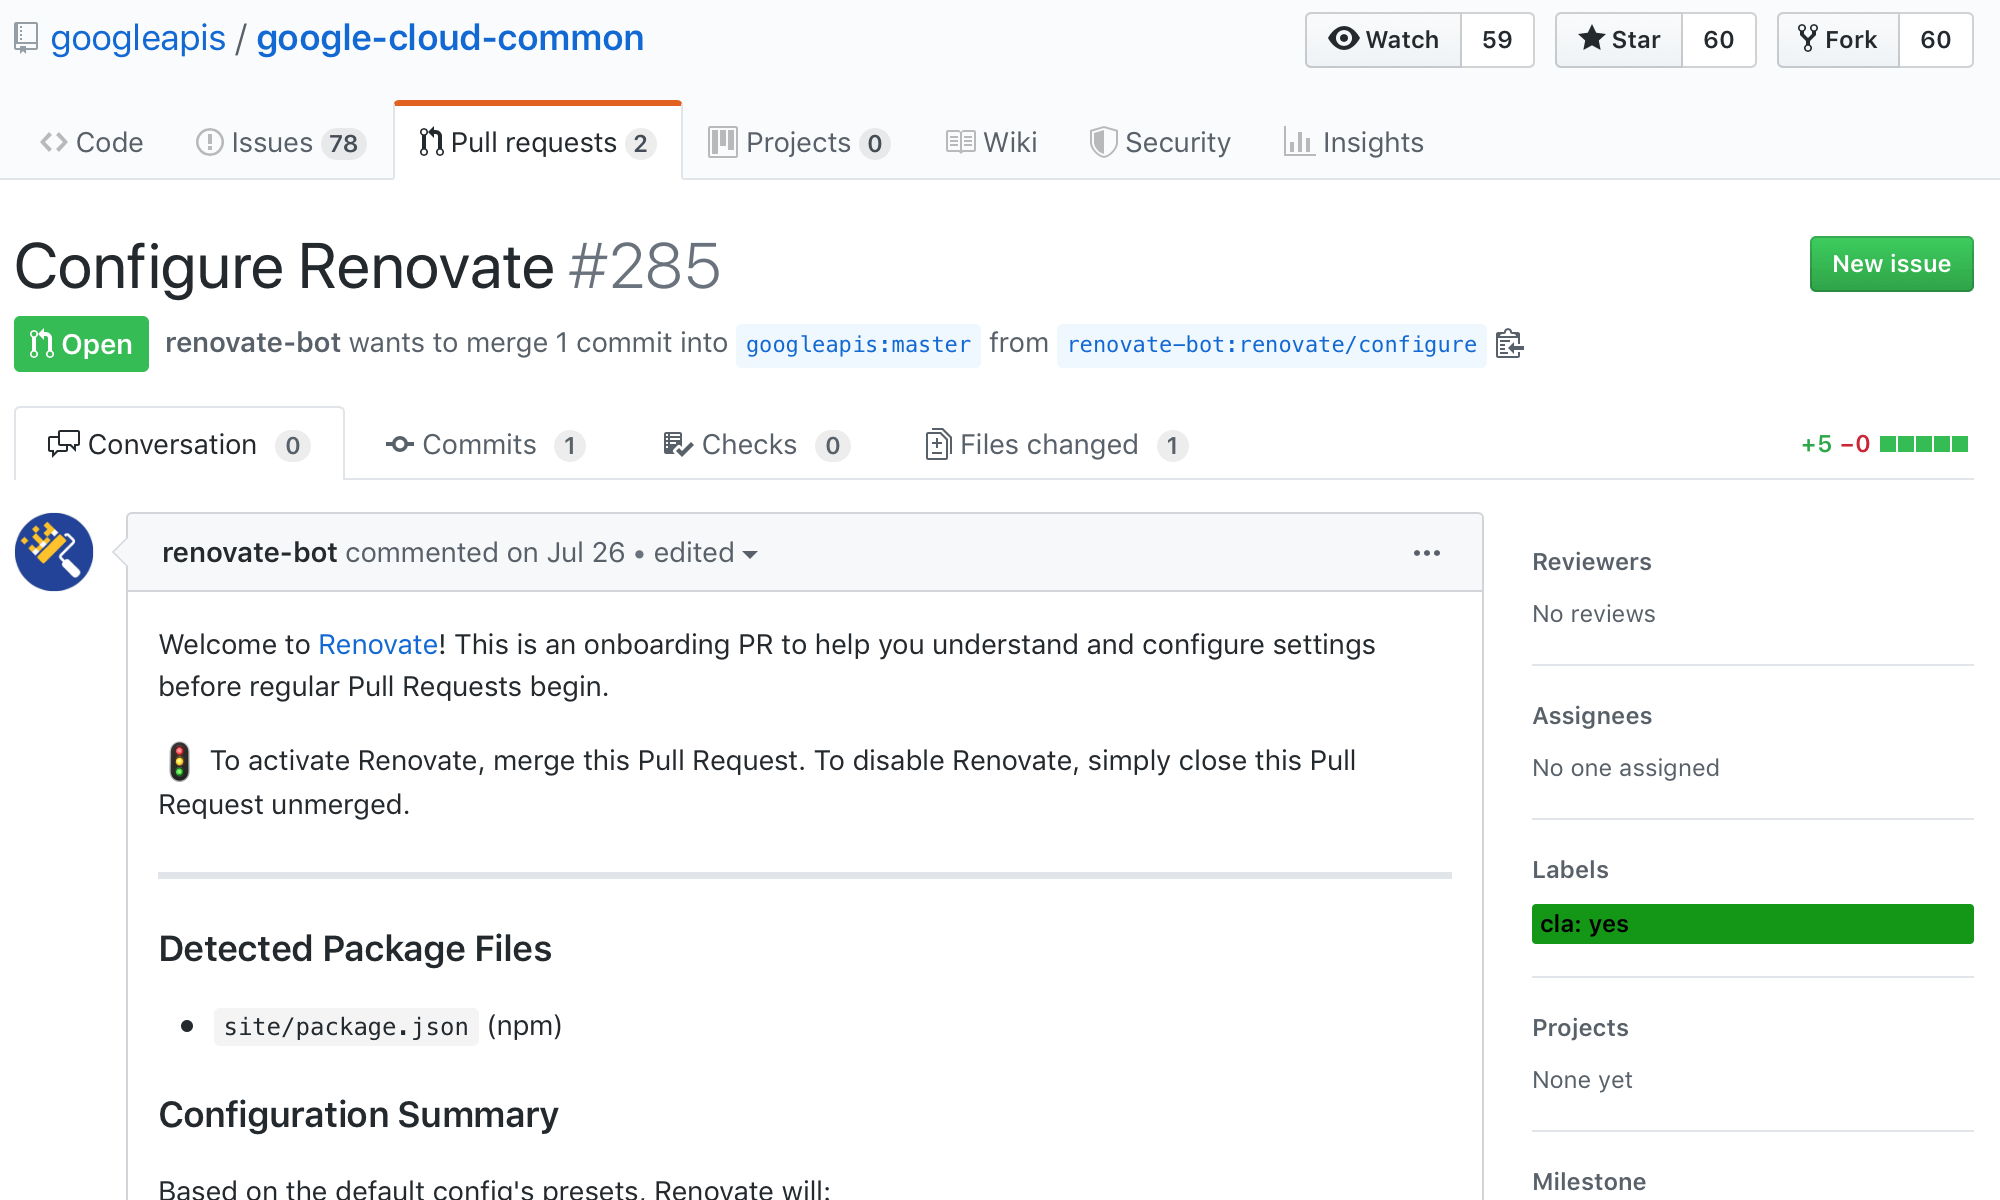The image size is (2000, 1200).
Task: Open the googleapis:master base branch
Action: click(x=858, y=345)
